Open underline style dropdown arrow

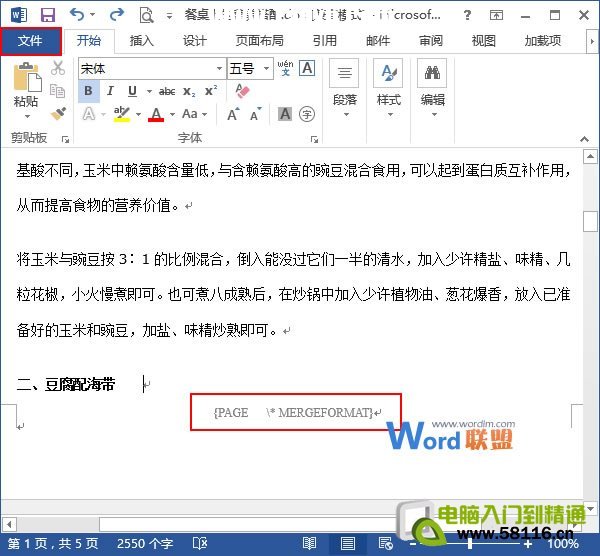(x=149, y=91)
